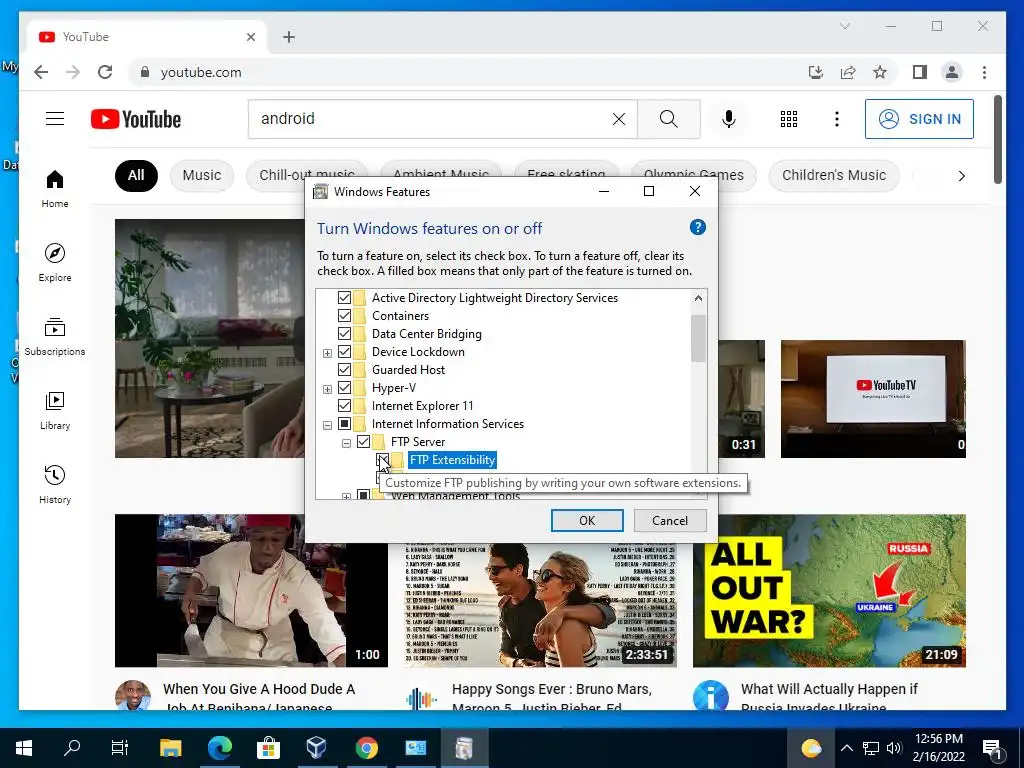Select the All filter chip
The width and height of the screenshot is (1024, 768).
click(x=136, y=175)
